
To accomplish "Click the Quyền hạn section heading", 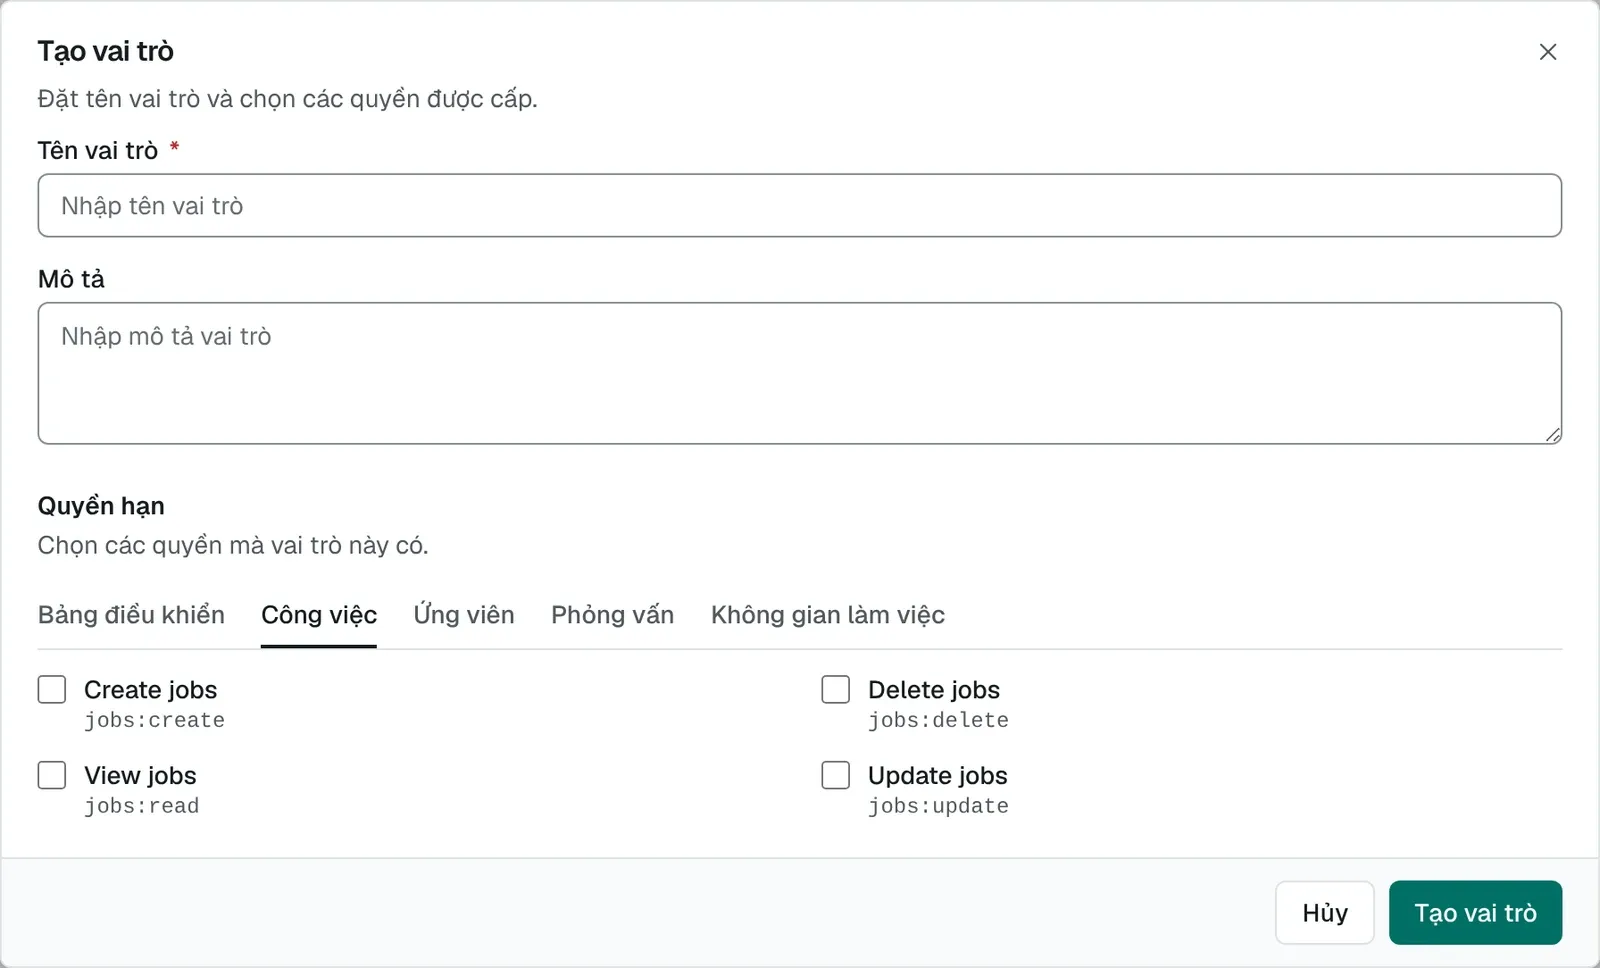I will (101, 506).
